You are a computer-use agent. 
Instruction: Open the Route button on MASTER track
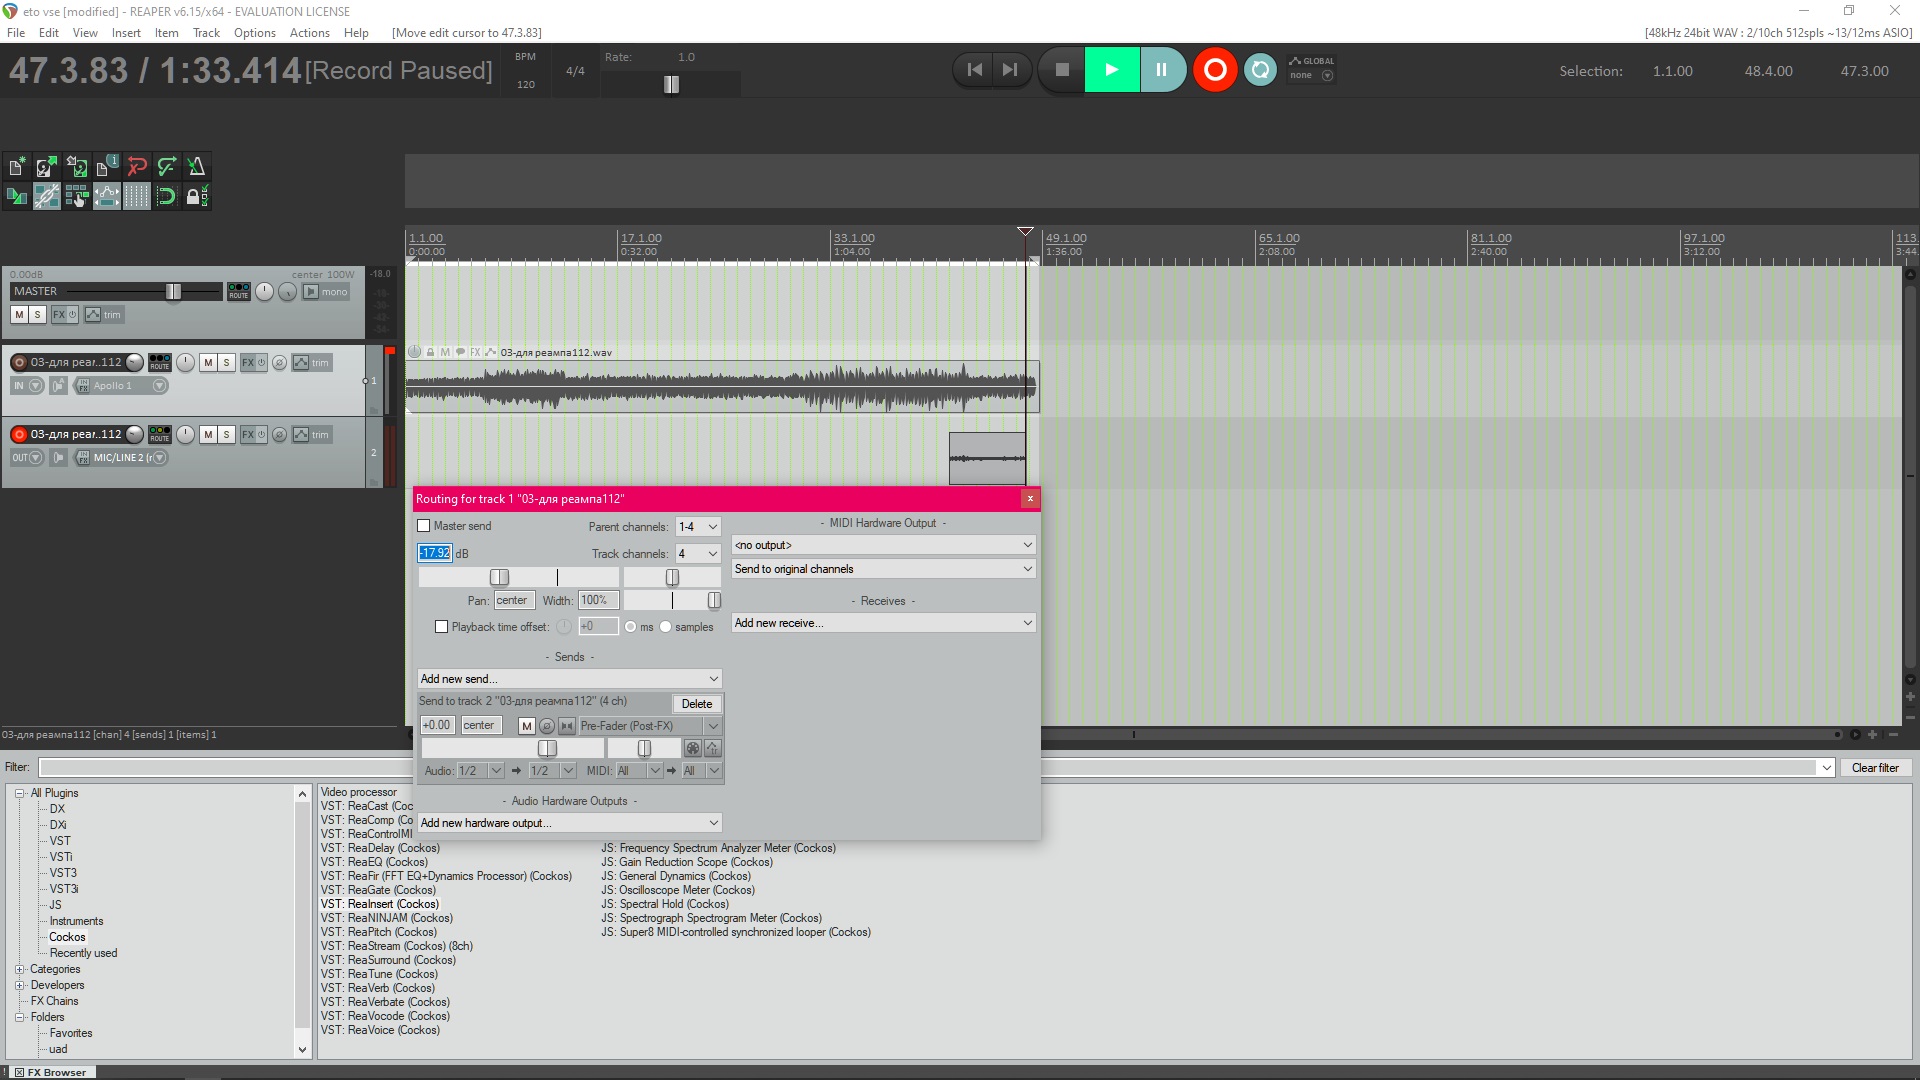pos(238,291)
